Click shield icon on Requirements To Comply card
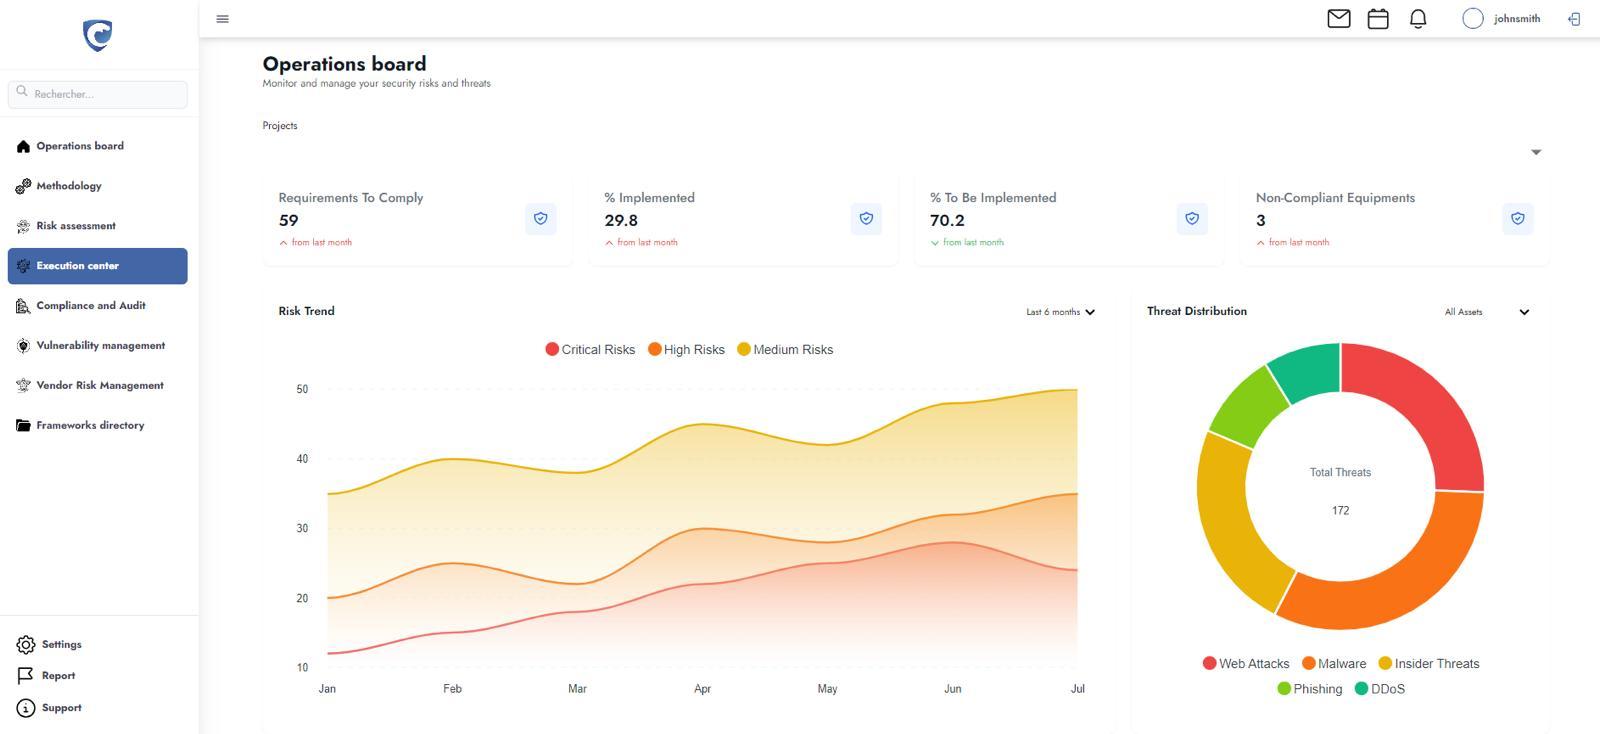The height and width of the screenshot is (734, 1600). 540,219
